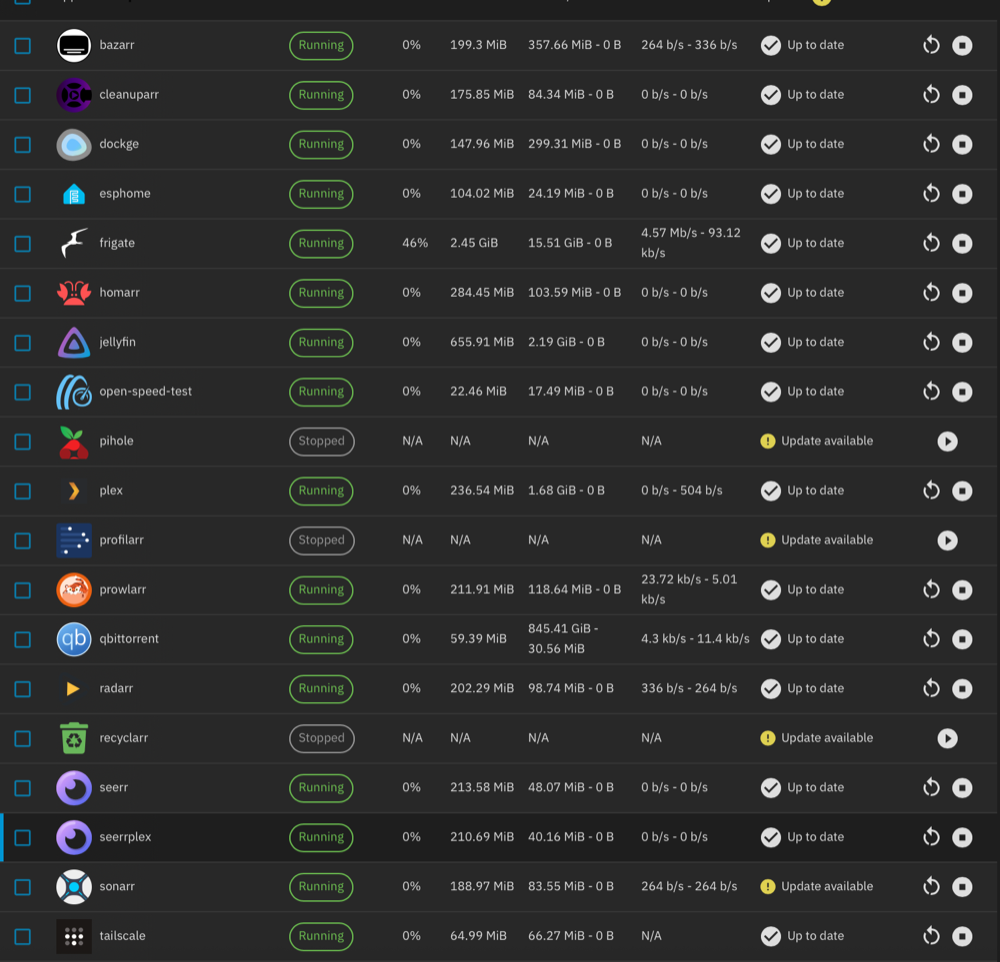Click the Running badge for bazarr

click(x=321, y=45)
